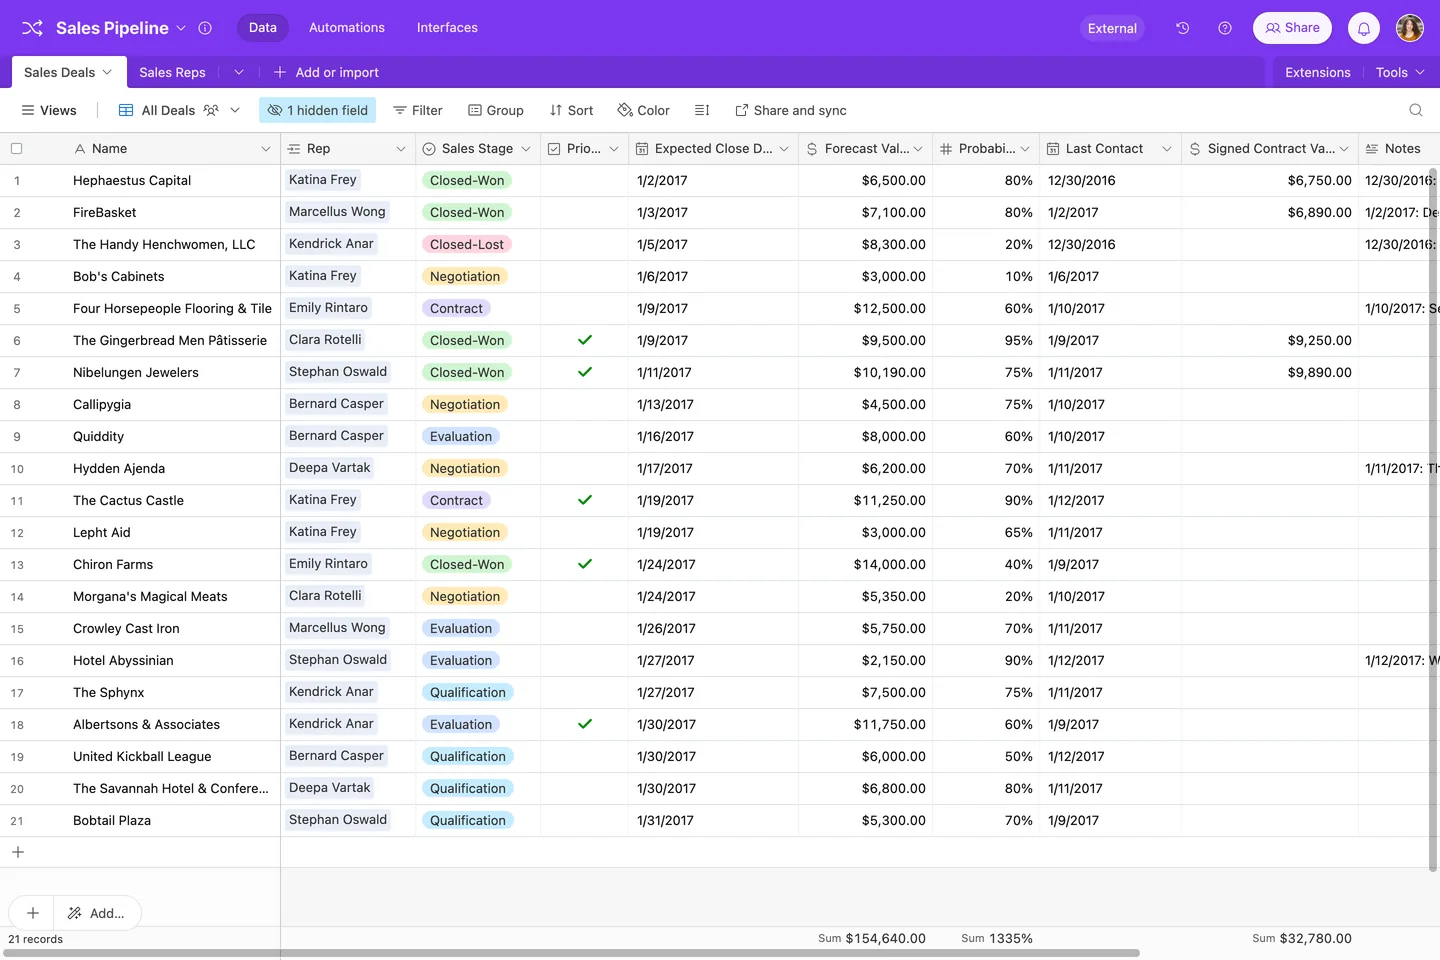Click the horizontal scrollbar at bottom
Screen dimensions: 1440x960
pos(570,953)
